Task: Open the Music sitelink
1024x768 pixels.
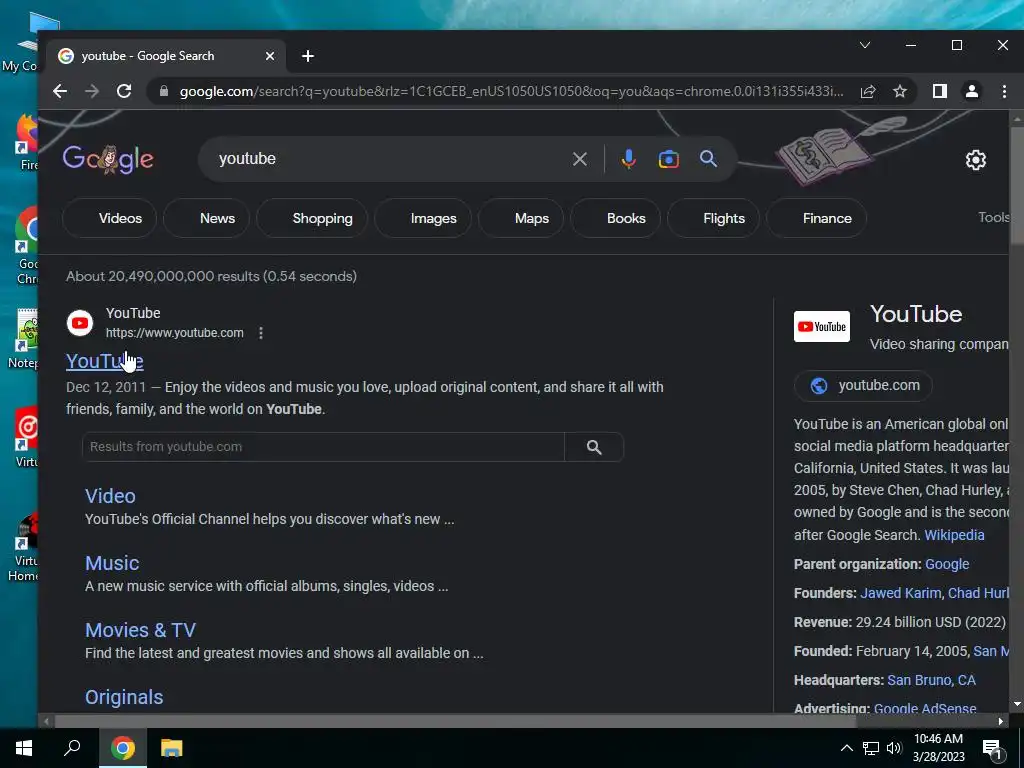Action: pyautogui.click(x=112, y=563)
